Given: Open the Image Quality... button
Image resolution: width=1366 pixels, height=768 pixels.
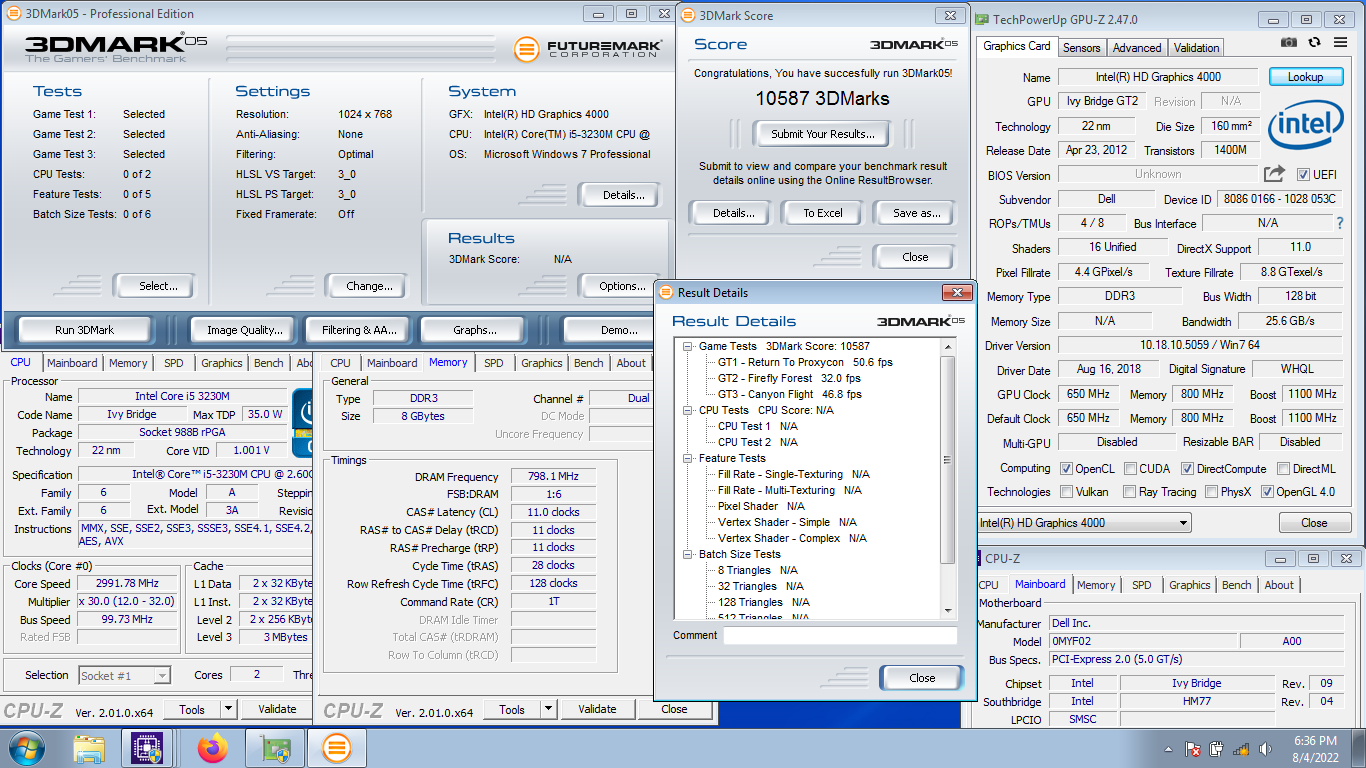Looking at the screenshot, I should [244, 330].
